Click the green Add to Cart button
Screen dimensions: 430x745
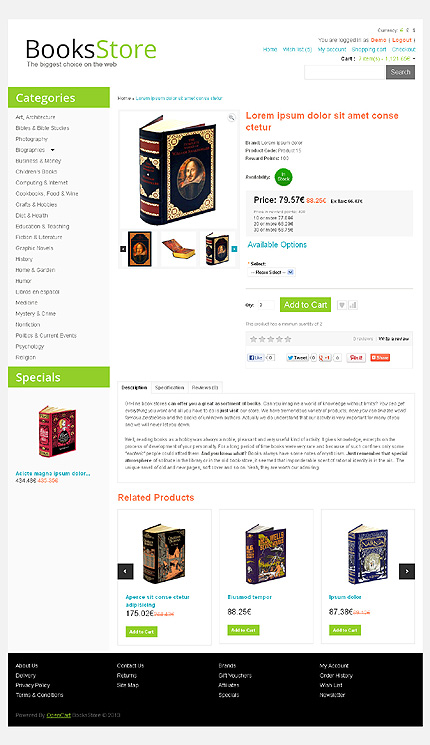(306, 305)
